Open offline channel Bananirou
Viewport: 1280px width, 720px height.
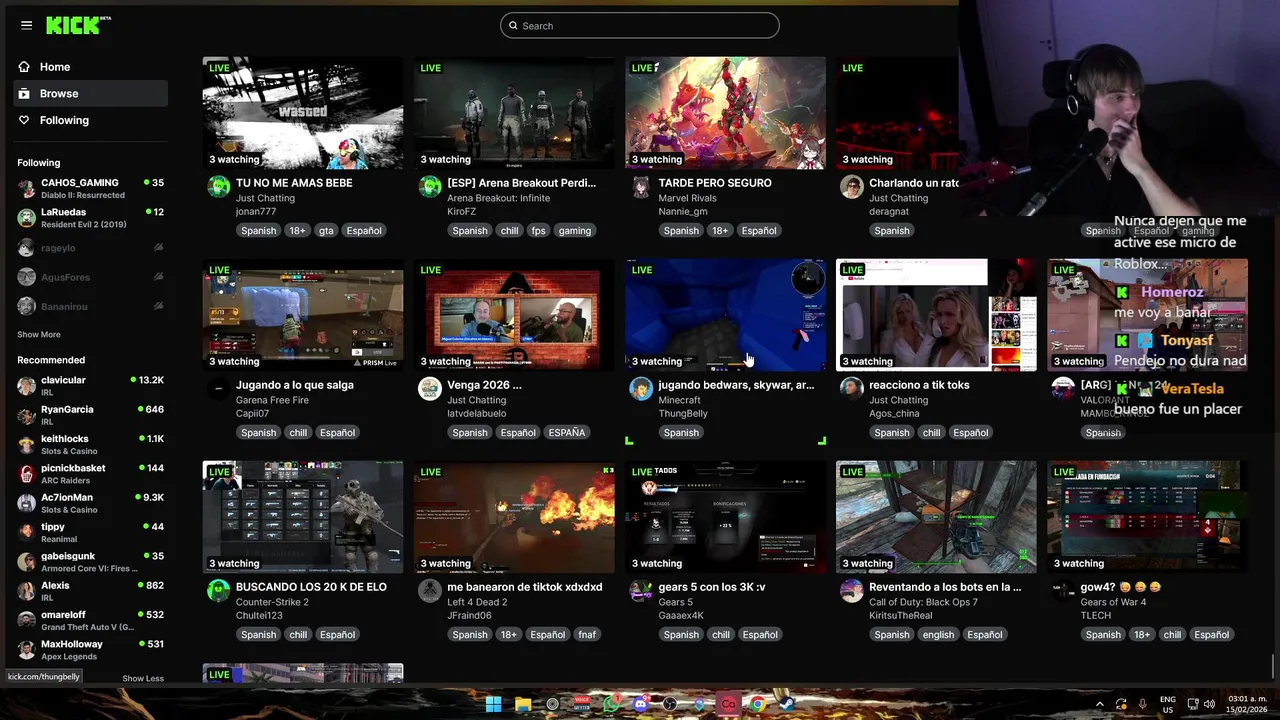(91, 306)
